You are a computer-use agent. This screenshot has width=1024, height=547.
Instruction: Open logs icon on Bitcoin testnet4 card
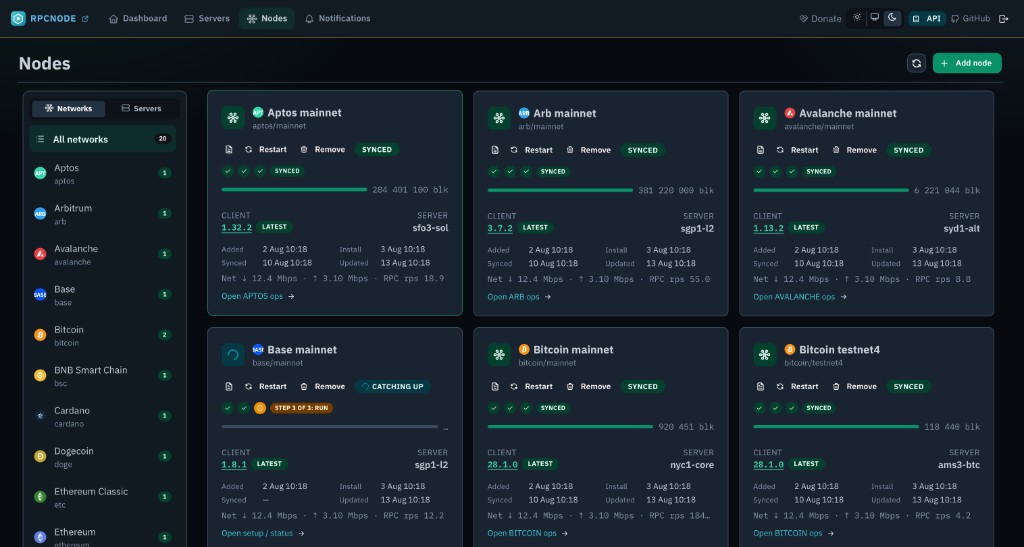[x=760, y=386]
